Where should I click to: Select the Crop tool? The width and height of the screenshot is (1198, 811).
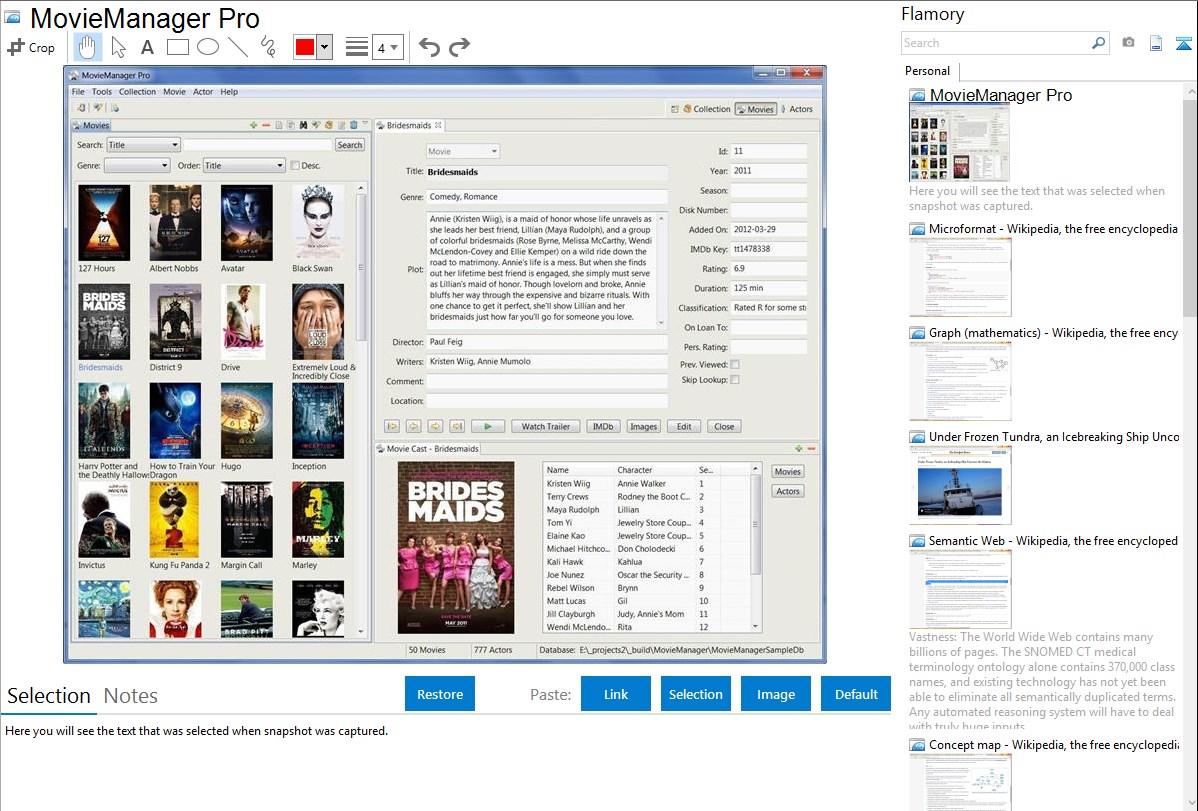pyautogui.click(x=31, y=47)
